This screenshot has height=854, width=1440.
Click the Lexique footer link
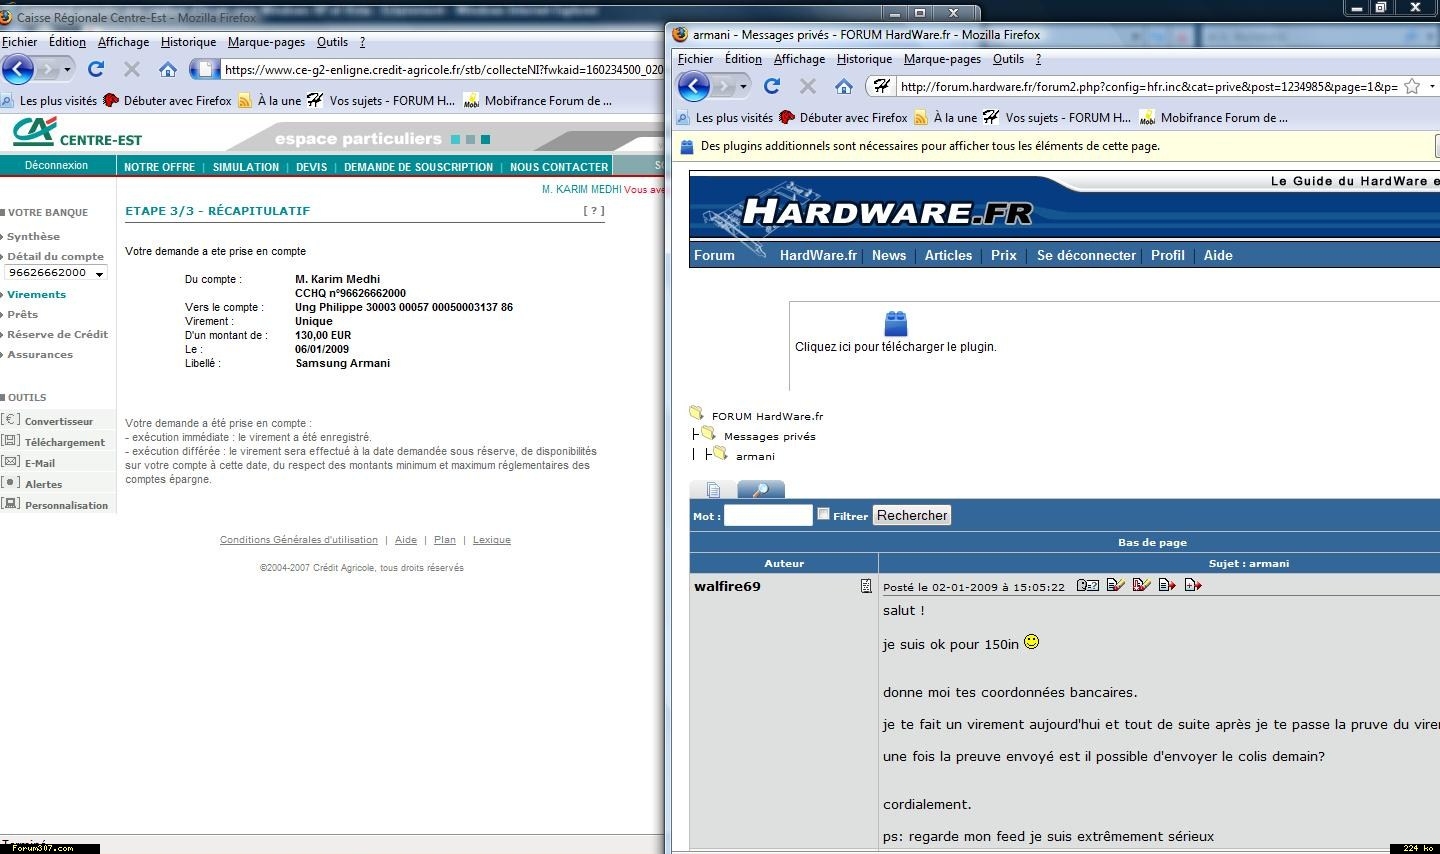[491, 540]
